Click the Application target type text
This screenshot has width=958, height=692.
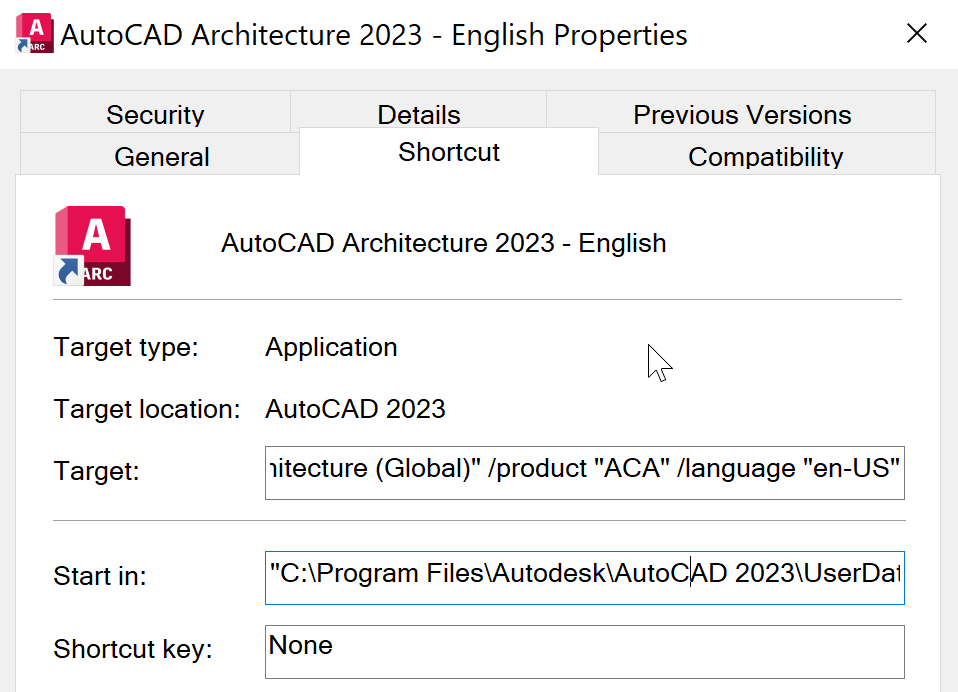point(331,347)
